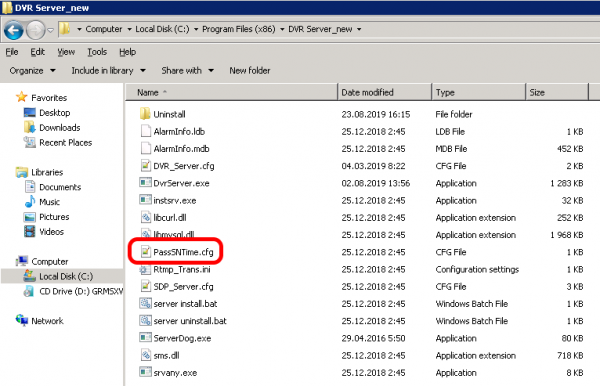The width and height of the screenshot is (600, 386).
Task: Click the Forward navigation arrow button
Action: [36, 30]
